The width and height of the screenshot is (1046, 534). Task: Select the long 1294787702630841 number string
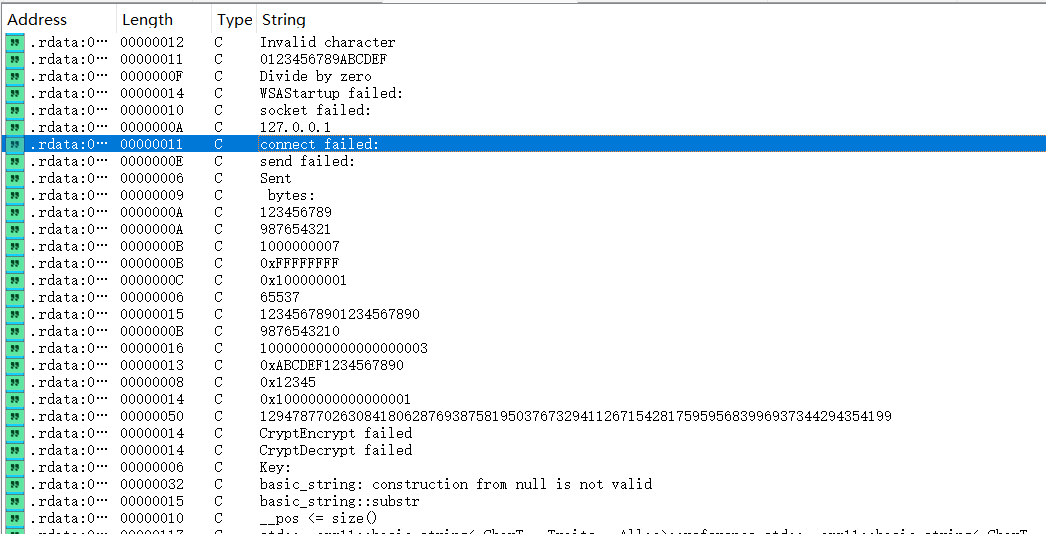(x=575, y=416)
